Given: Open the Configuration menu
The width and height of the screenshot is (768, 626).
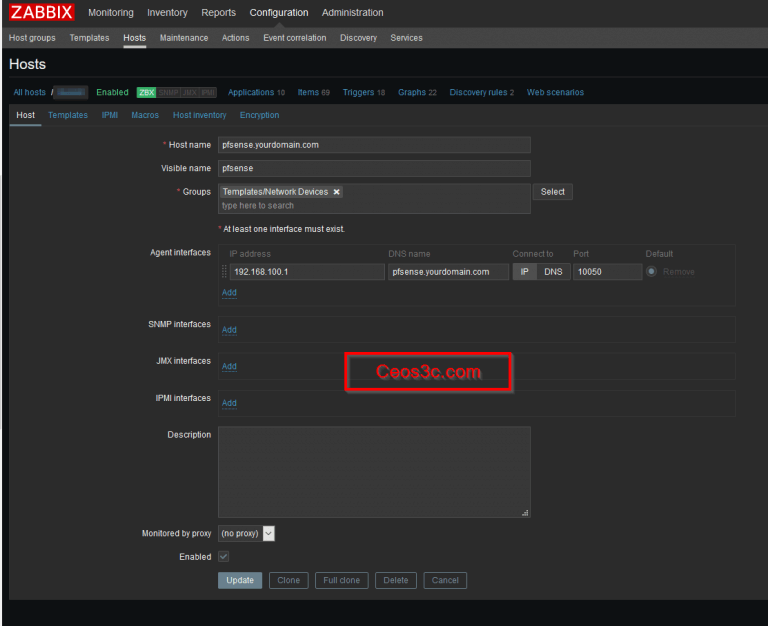Looking at the screenshot, I should tap(279, 13).
